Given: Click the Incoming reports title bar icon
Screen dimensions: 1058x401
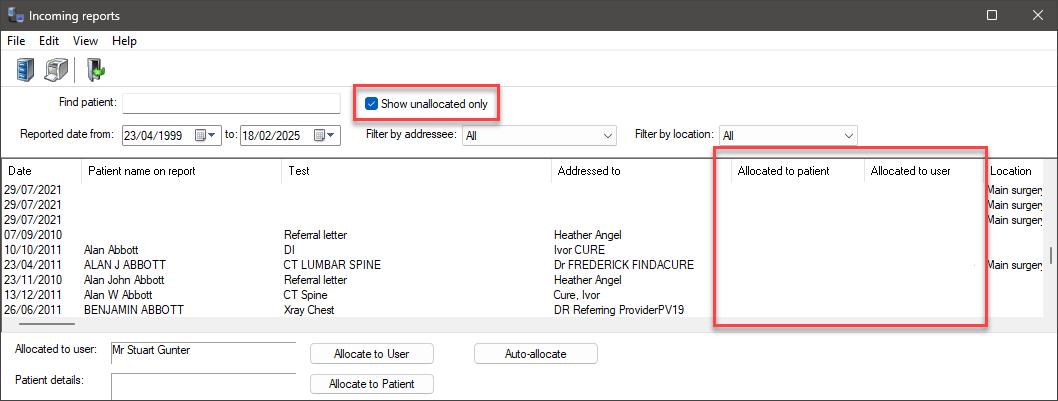Looking at the screenshot, I should click(x=15, y=14).
